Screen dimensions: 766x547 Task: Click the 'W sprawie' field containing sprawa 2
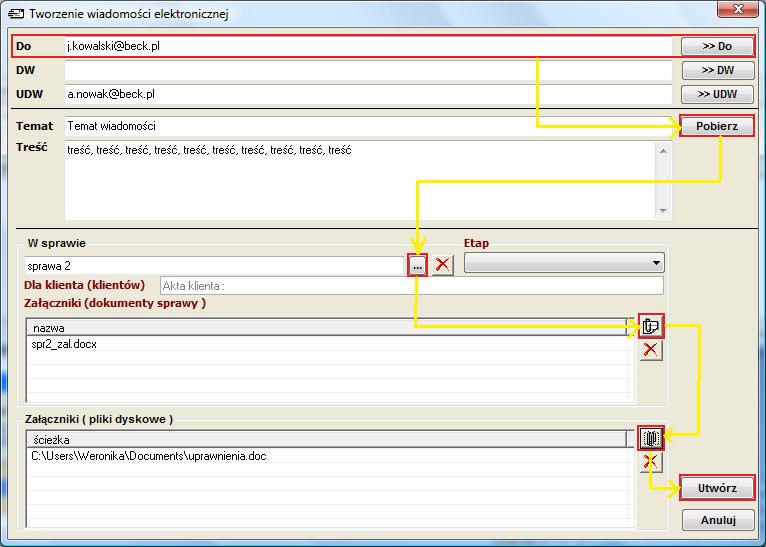click(215, 266)
